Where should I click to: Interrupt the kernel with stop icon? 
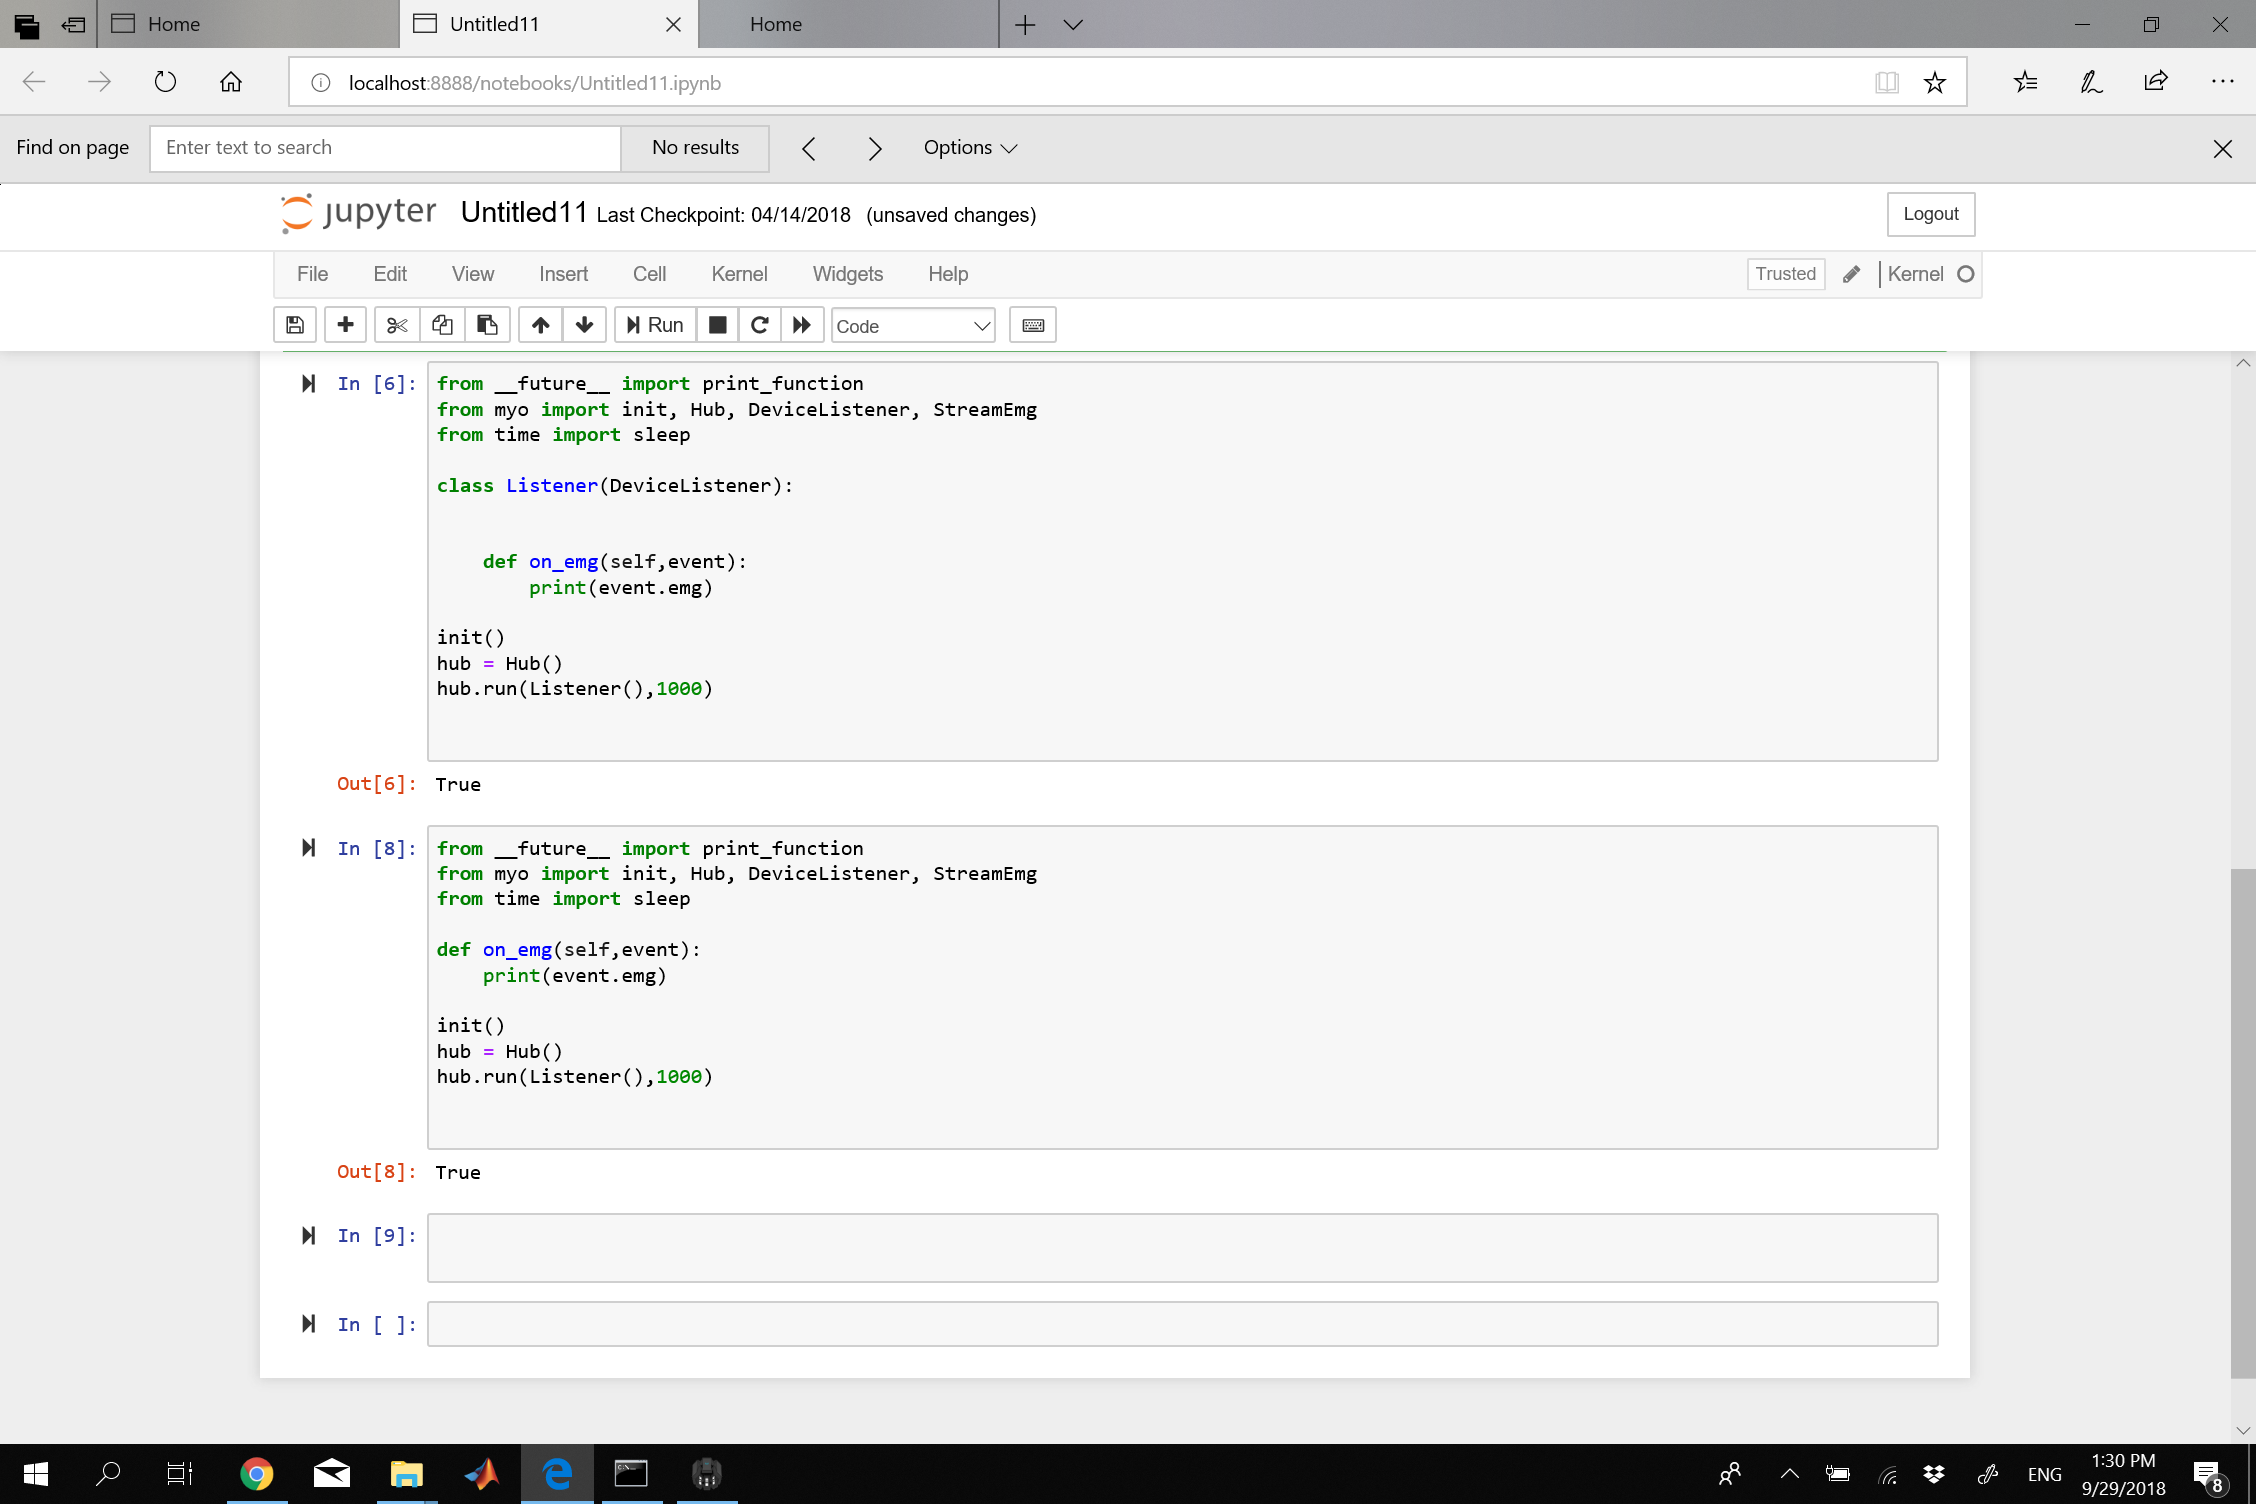tap(717, 325)
